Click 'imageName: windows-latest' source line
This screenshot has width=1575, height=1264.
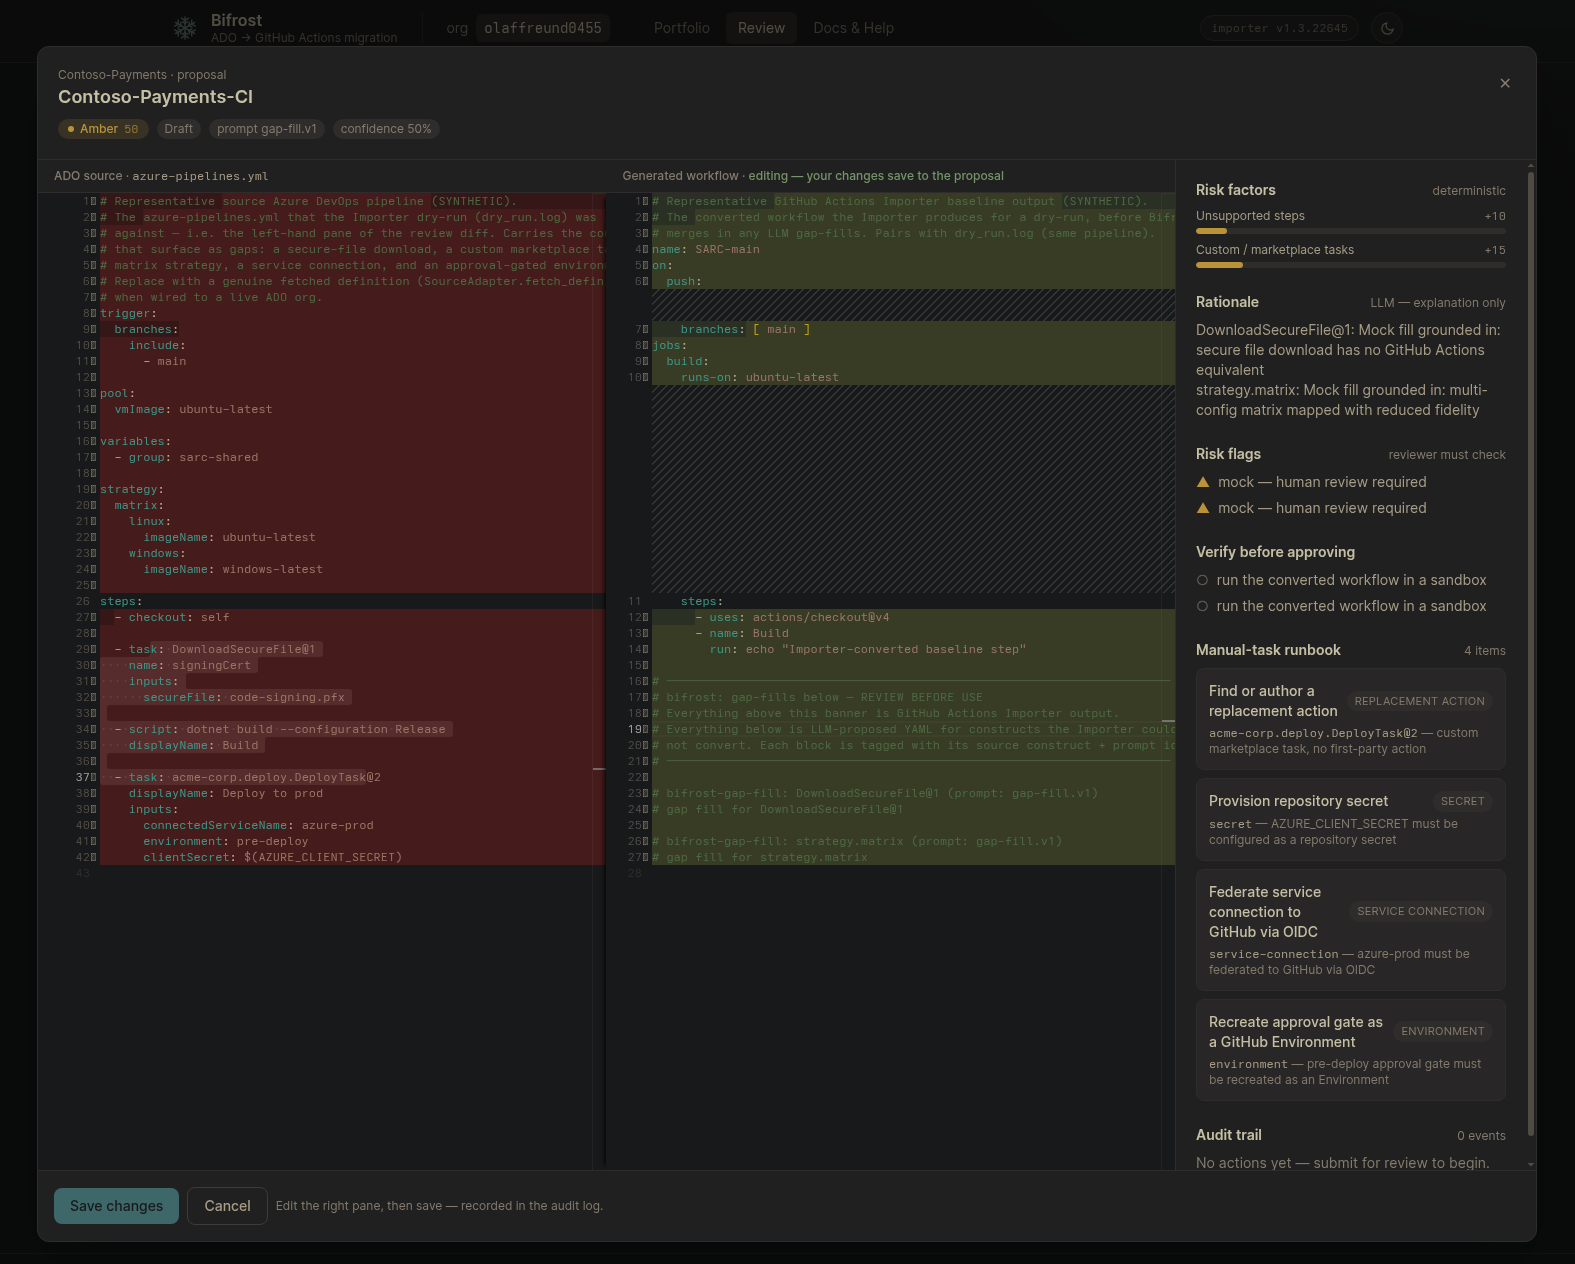coord(233,569)
